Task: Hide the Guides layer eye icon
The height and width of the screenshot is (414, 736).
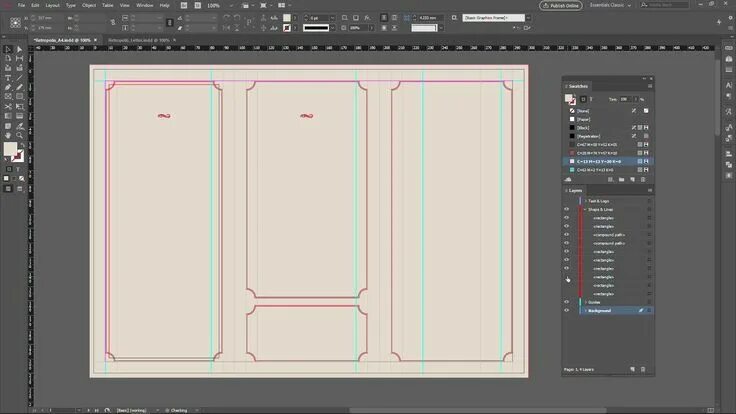Action: pyautogui.click(x=567, y=302)
